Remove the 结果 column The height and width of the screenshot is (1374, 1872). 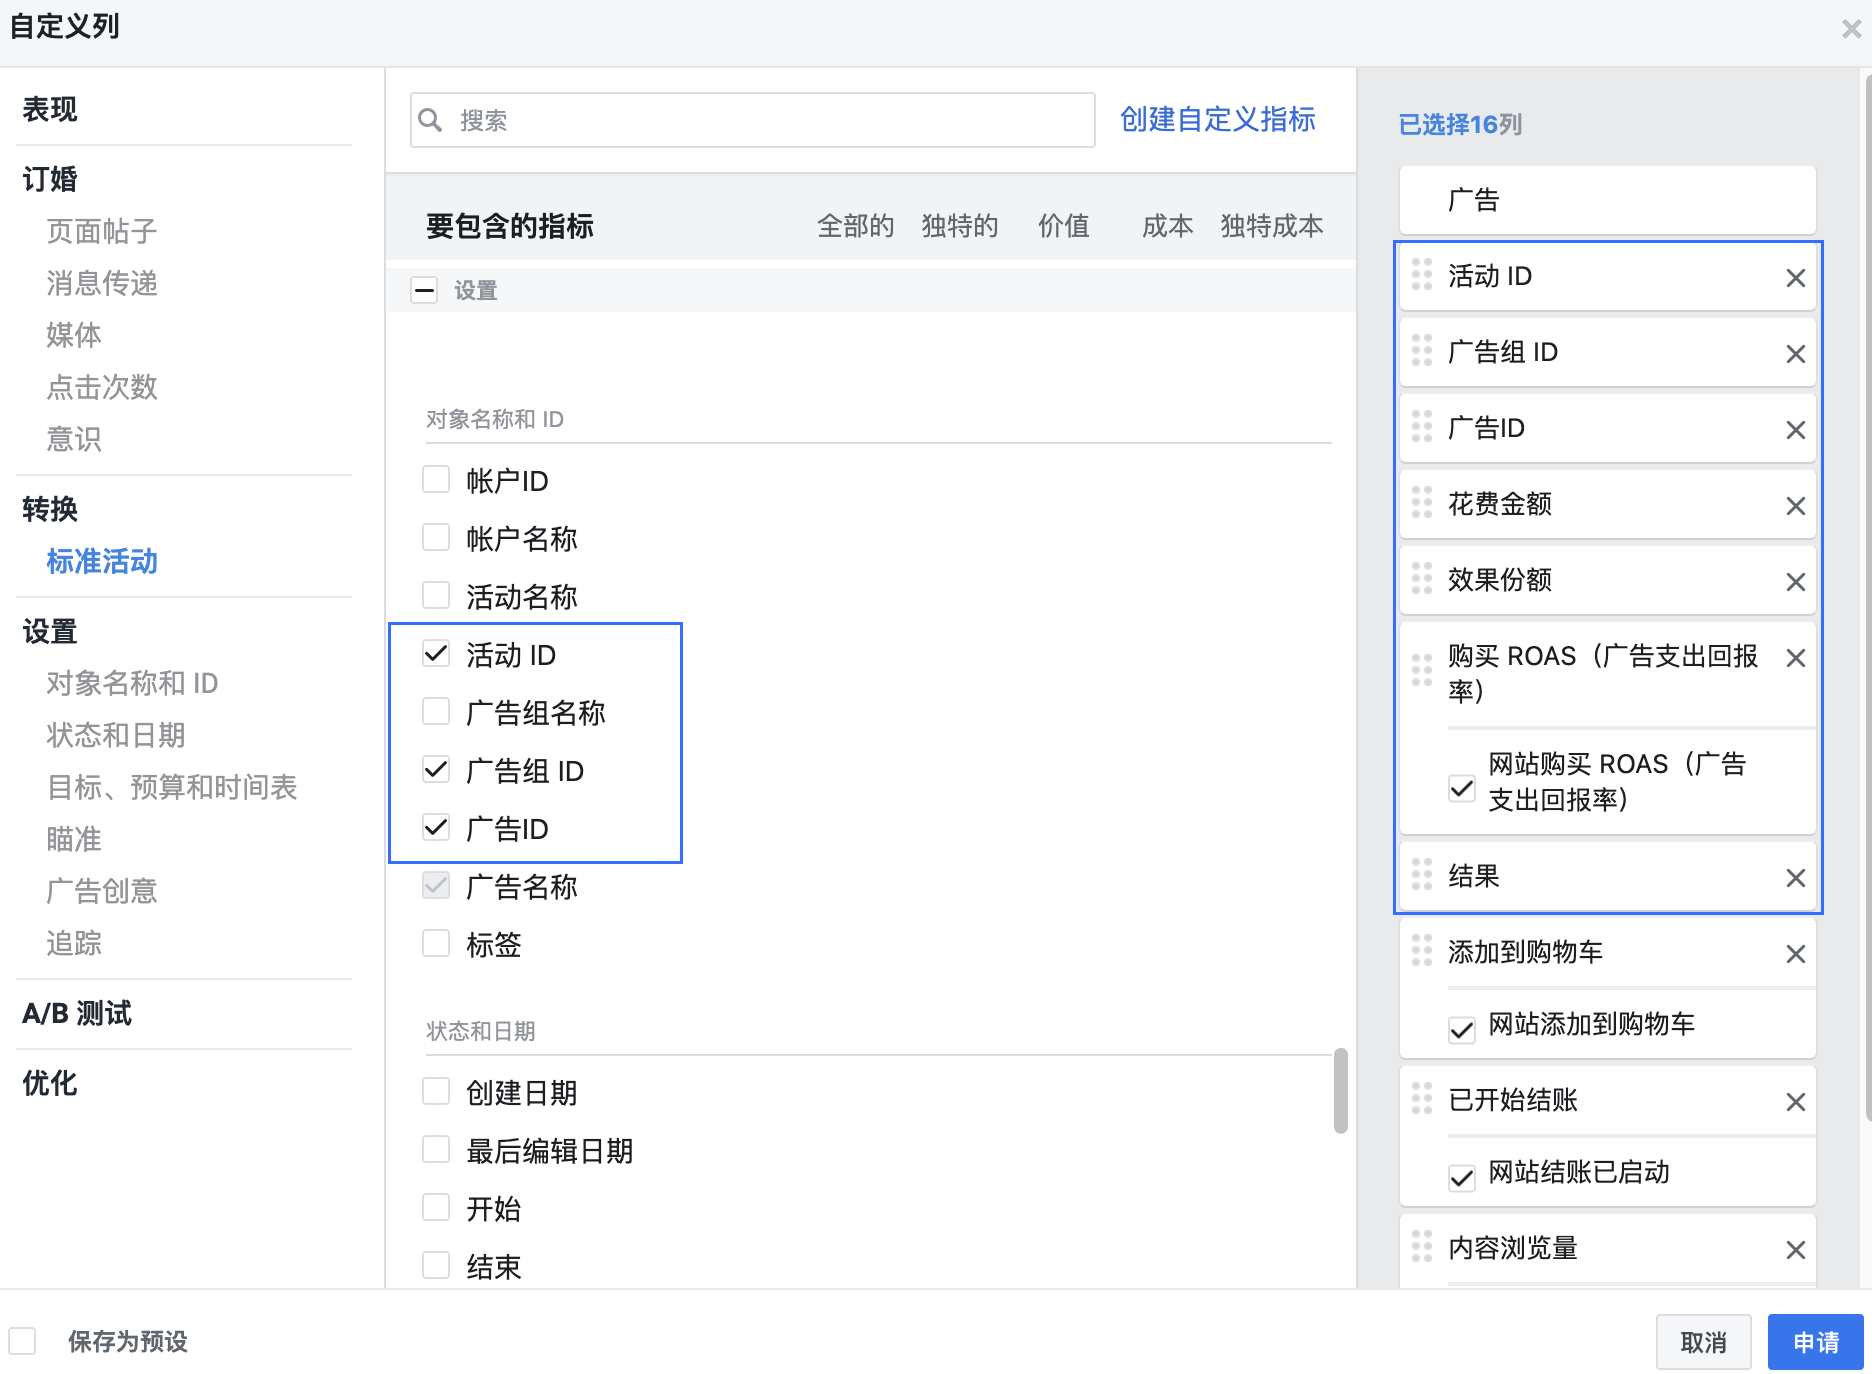pyautogui.click(x=1795, y=878)
